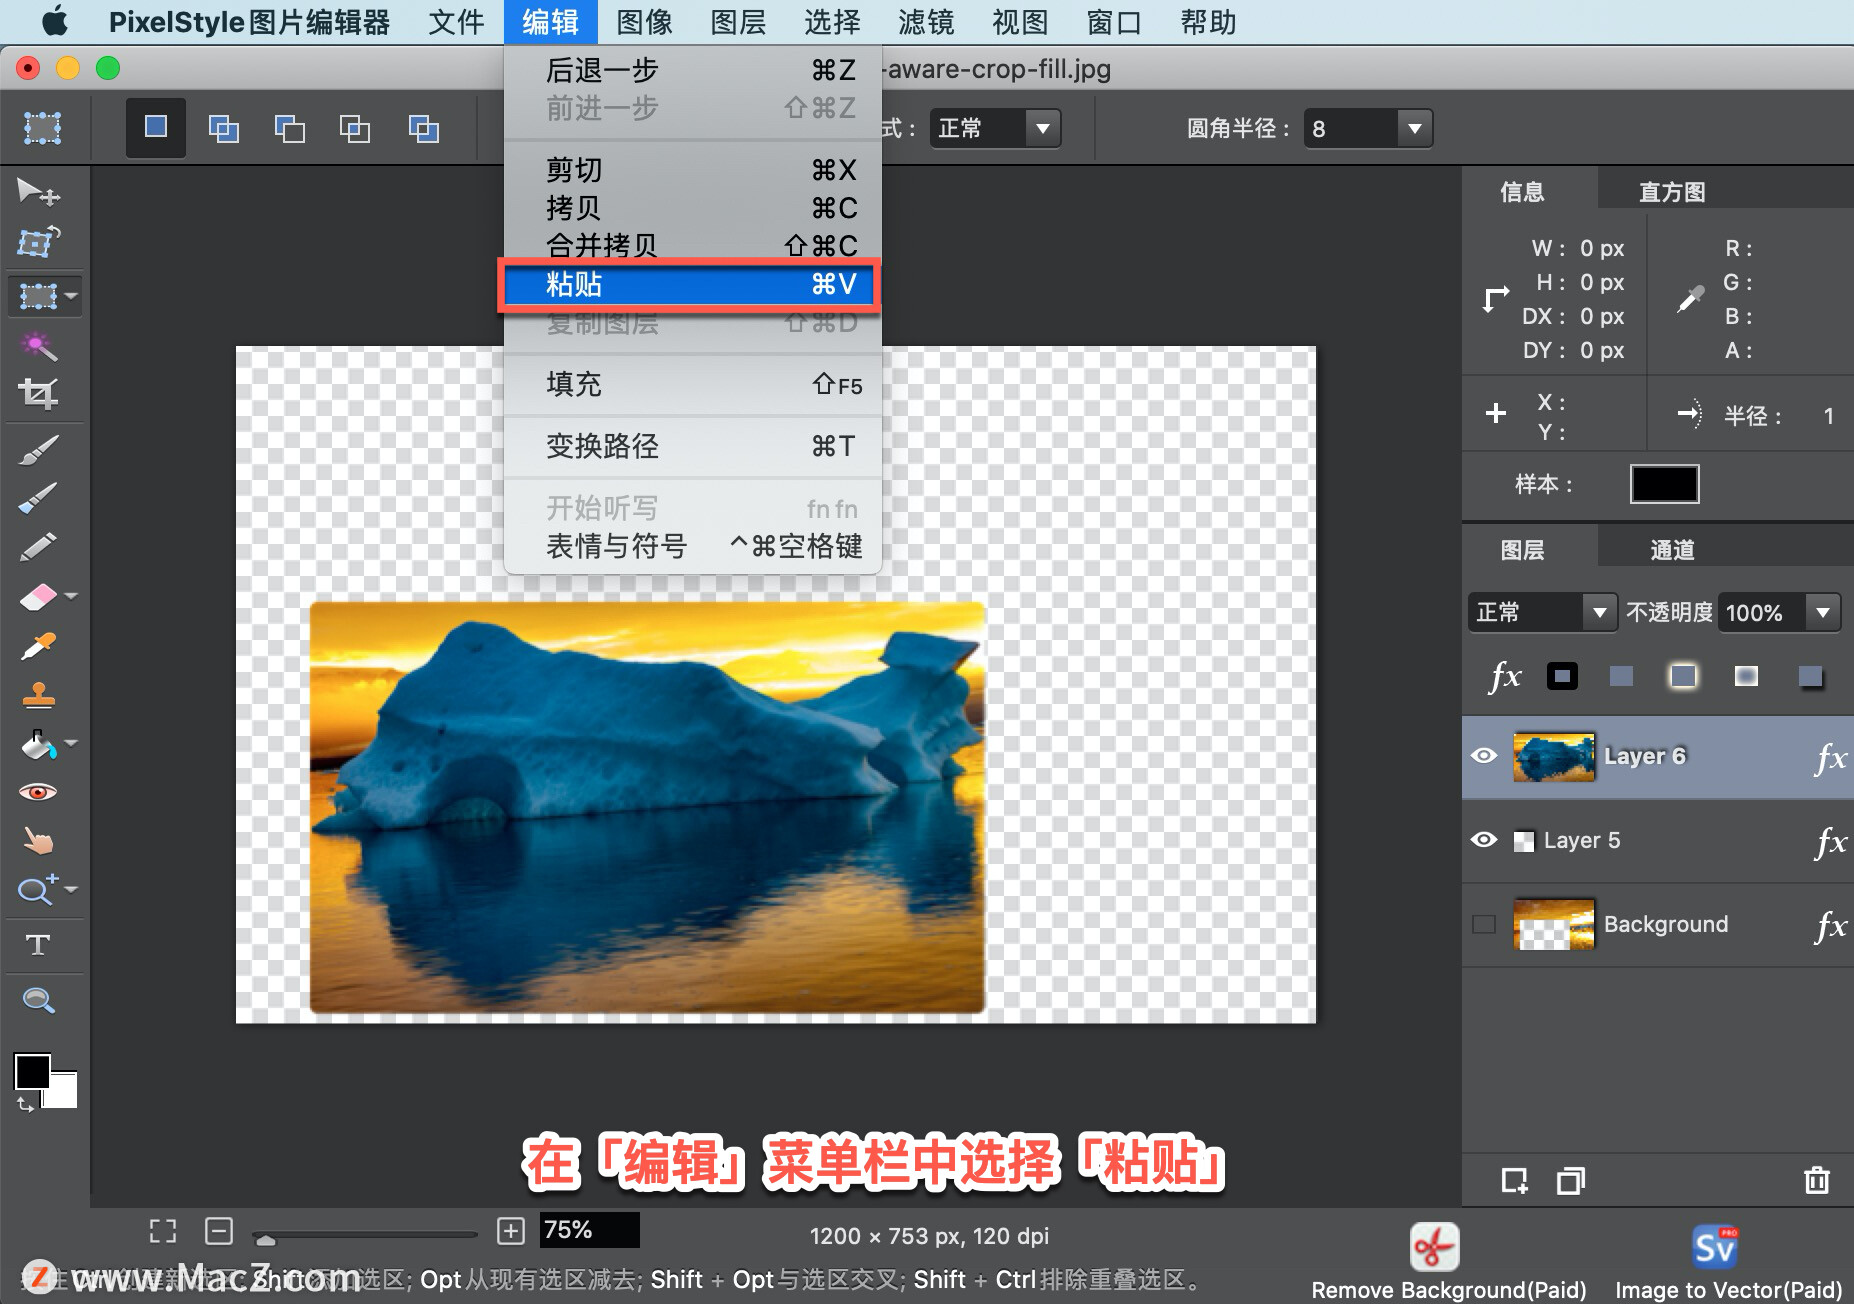Click the black 样本 color swatch
The width and height of the screenshot is (1854, 1304).
[x=1664, y=484]
